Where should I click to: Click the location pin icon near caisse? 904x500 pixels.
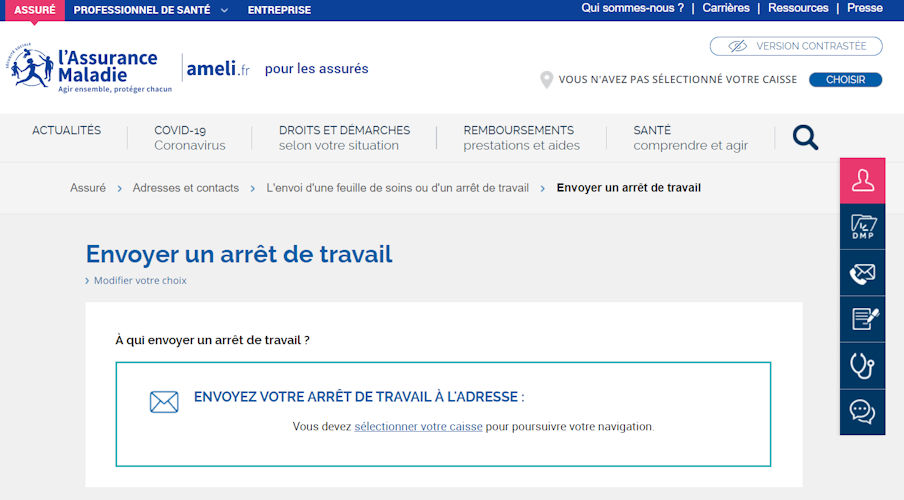coord(546,80)
